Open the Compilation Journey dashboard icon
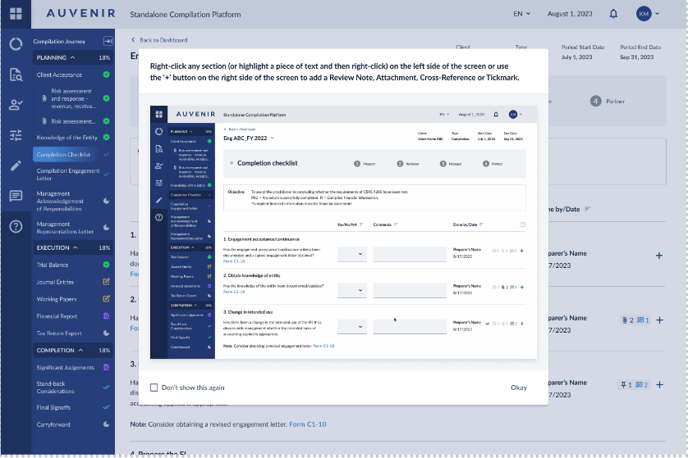Image resolution: width=688 pixels, height=458 pixels. (15, 43)
